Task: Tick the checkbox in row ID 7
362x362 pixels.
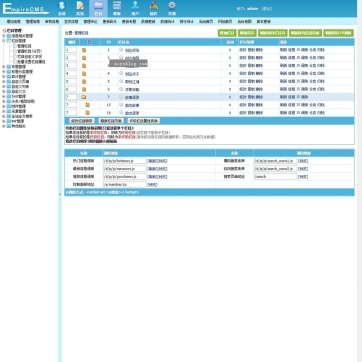Action: point(121,97)
